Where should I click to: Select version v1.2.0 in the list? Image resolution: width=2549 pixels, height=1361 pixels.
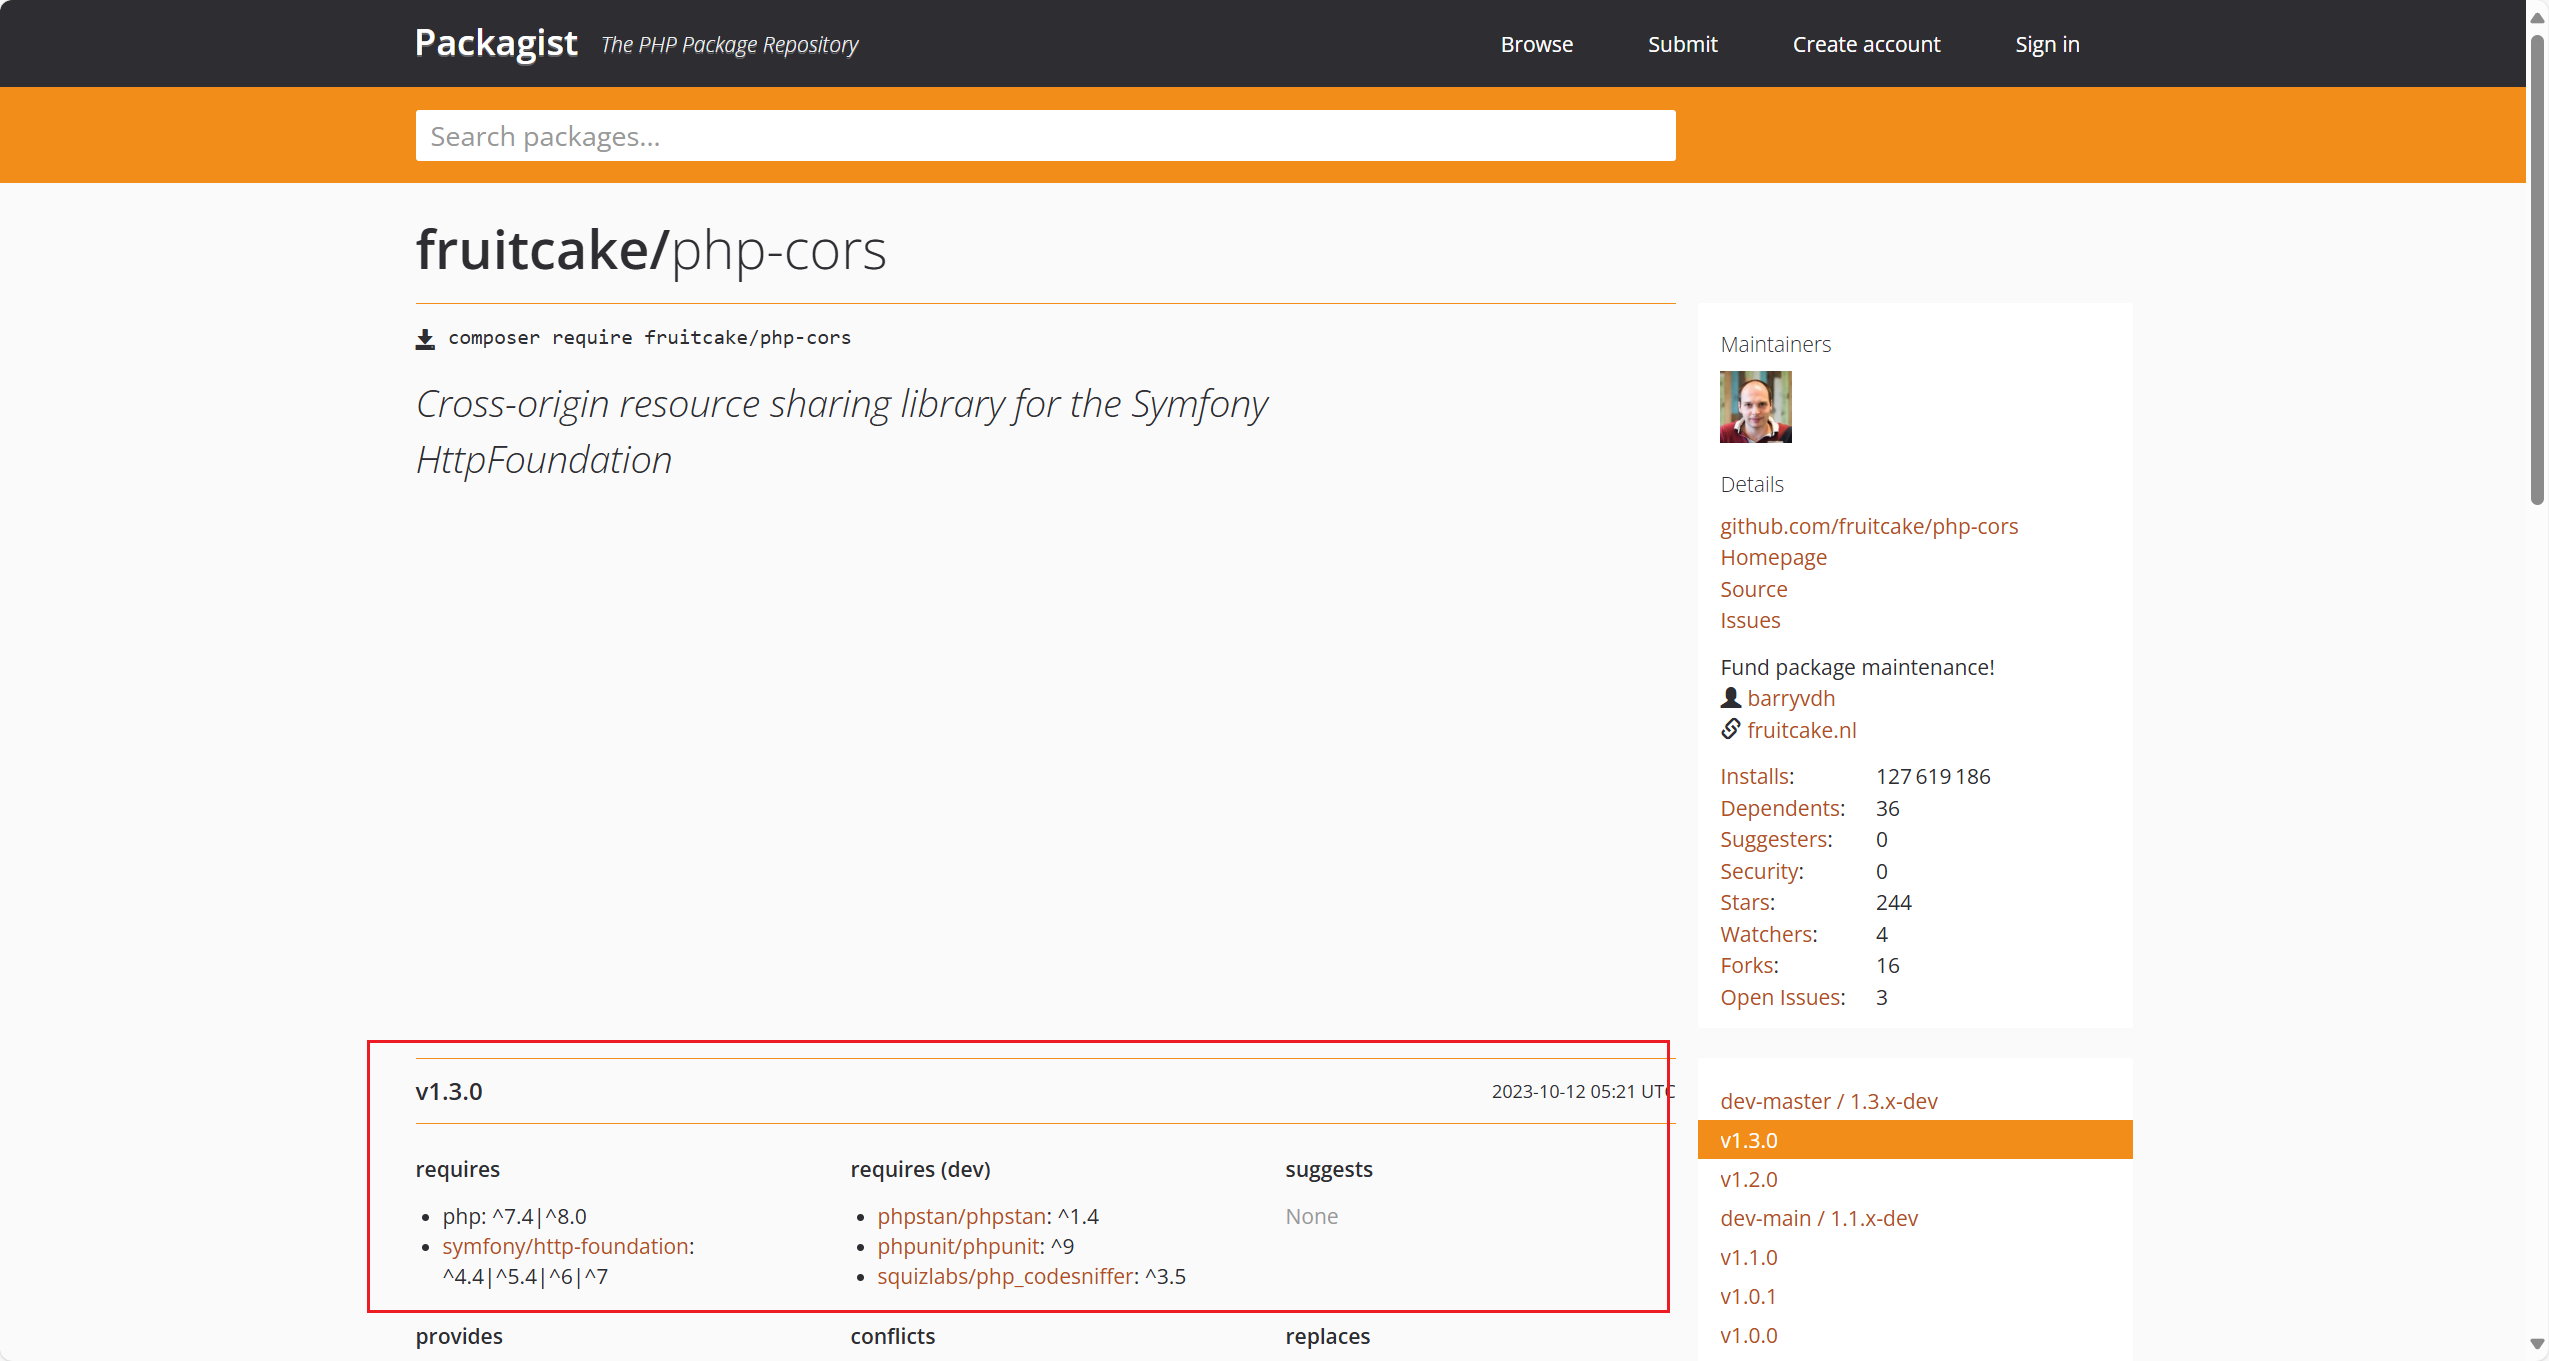point(1748,1179)
